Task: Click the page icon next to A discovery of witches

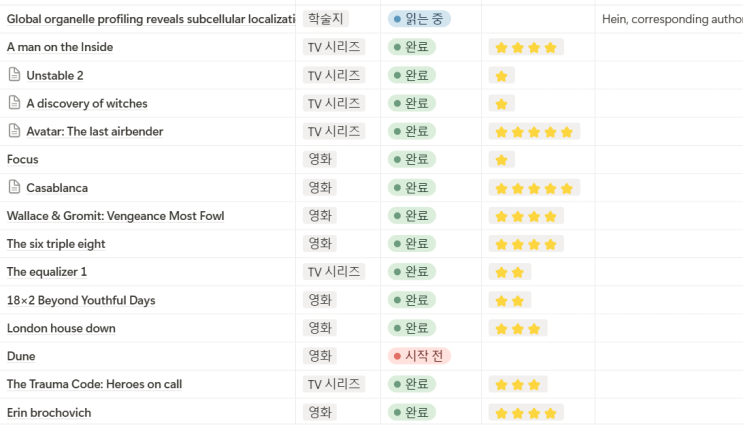Action: point(14,103)
